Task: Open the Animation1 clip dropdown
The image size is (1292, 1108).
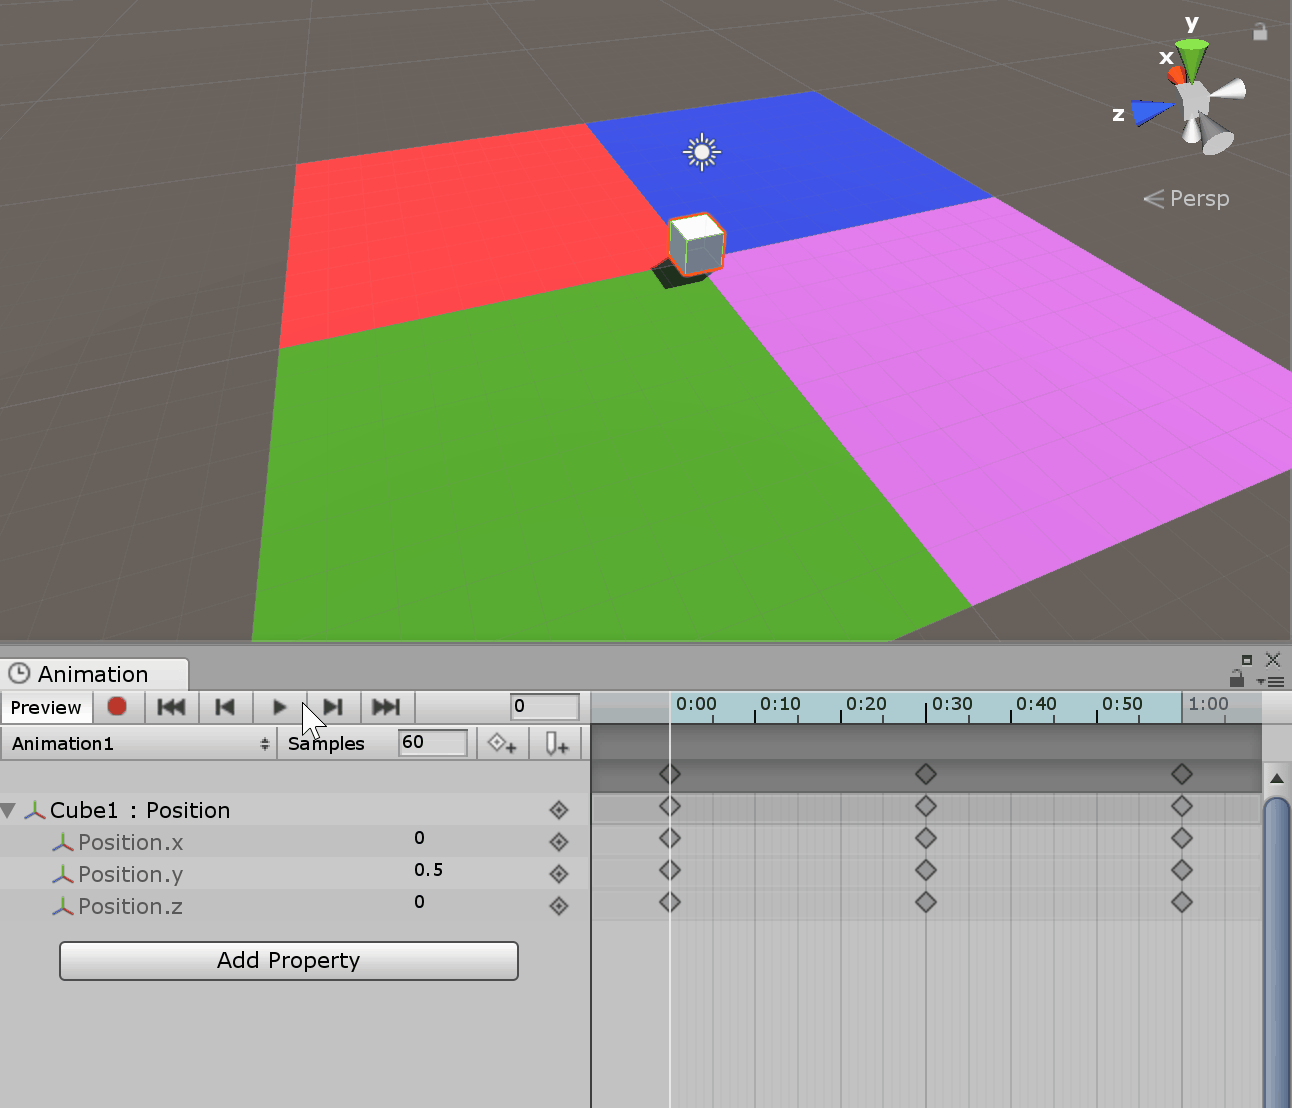Action: (139, 744)
